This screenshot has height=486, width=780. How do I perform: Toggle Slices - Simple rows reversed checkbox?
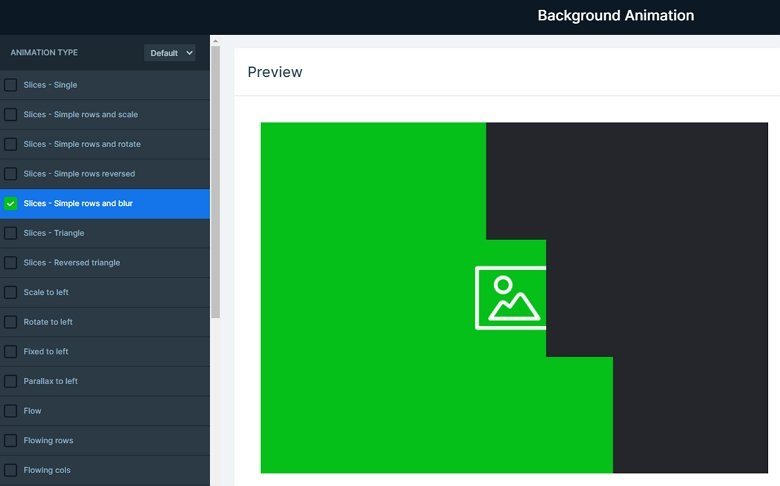(x=10, y=174)
